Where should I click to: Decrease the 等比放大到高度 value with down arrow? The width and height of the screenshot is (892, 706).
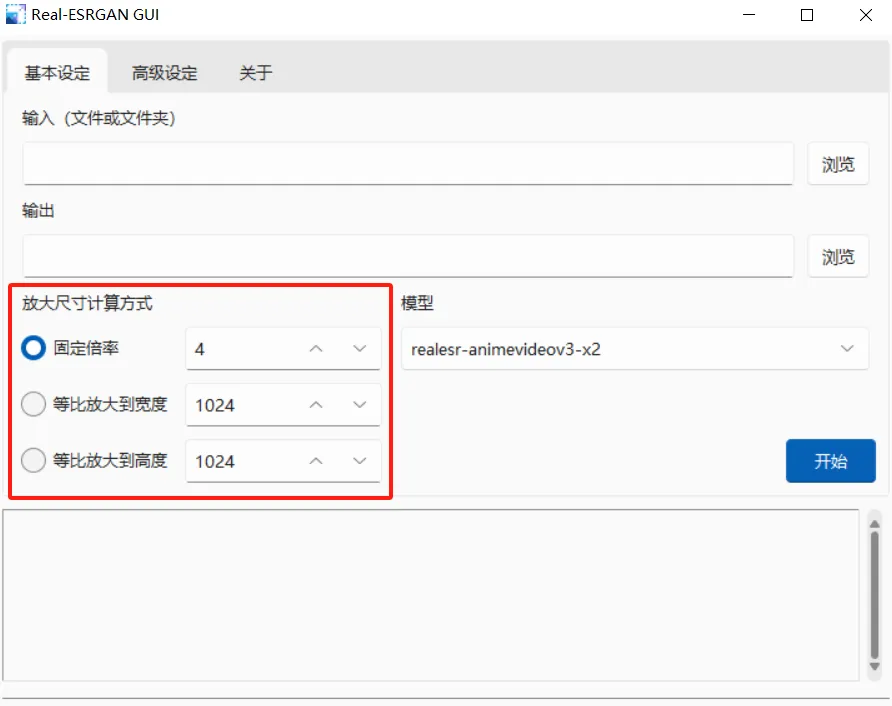(x=360, y=461)
